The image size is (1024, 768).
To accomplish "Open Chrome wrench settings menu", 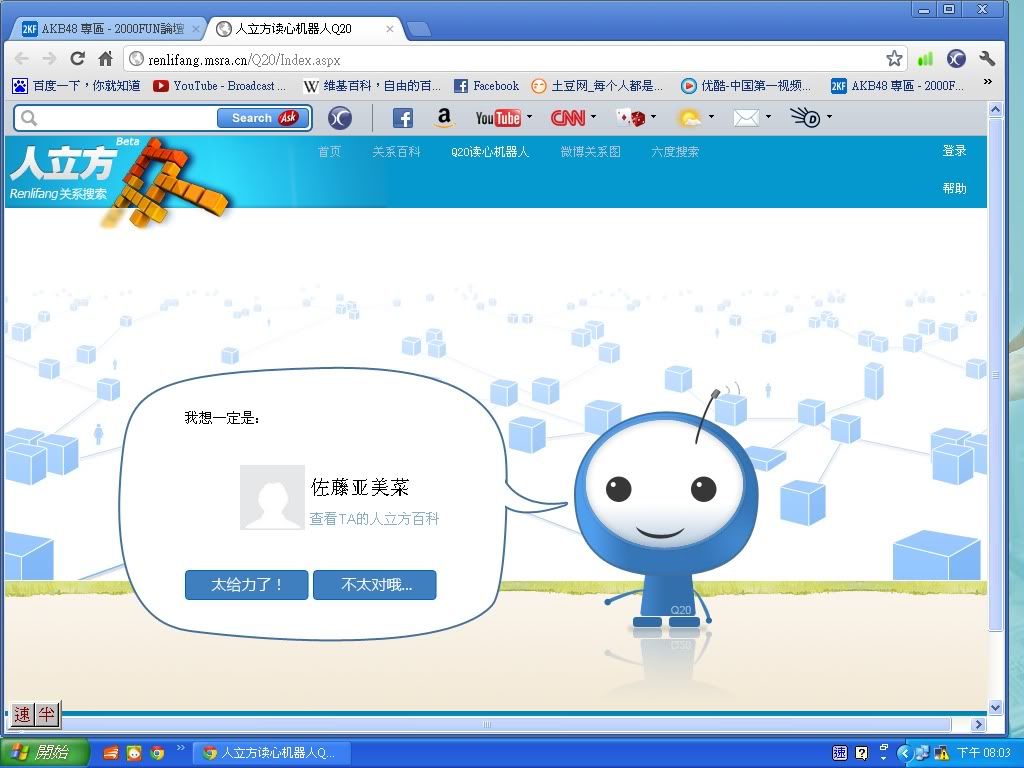I will (x=988, y=59).
